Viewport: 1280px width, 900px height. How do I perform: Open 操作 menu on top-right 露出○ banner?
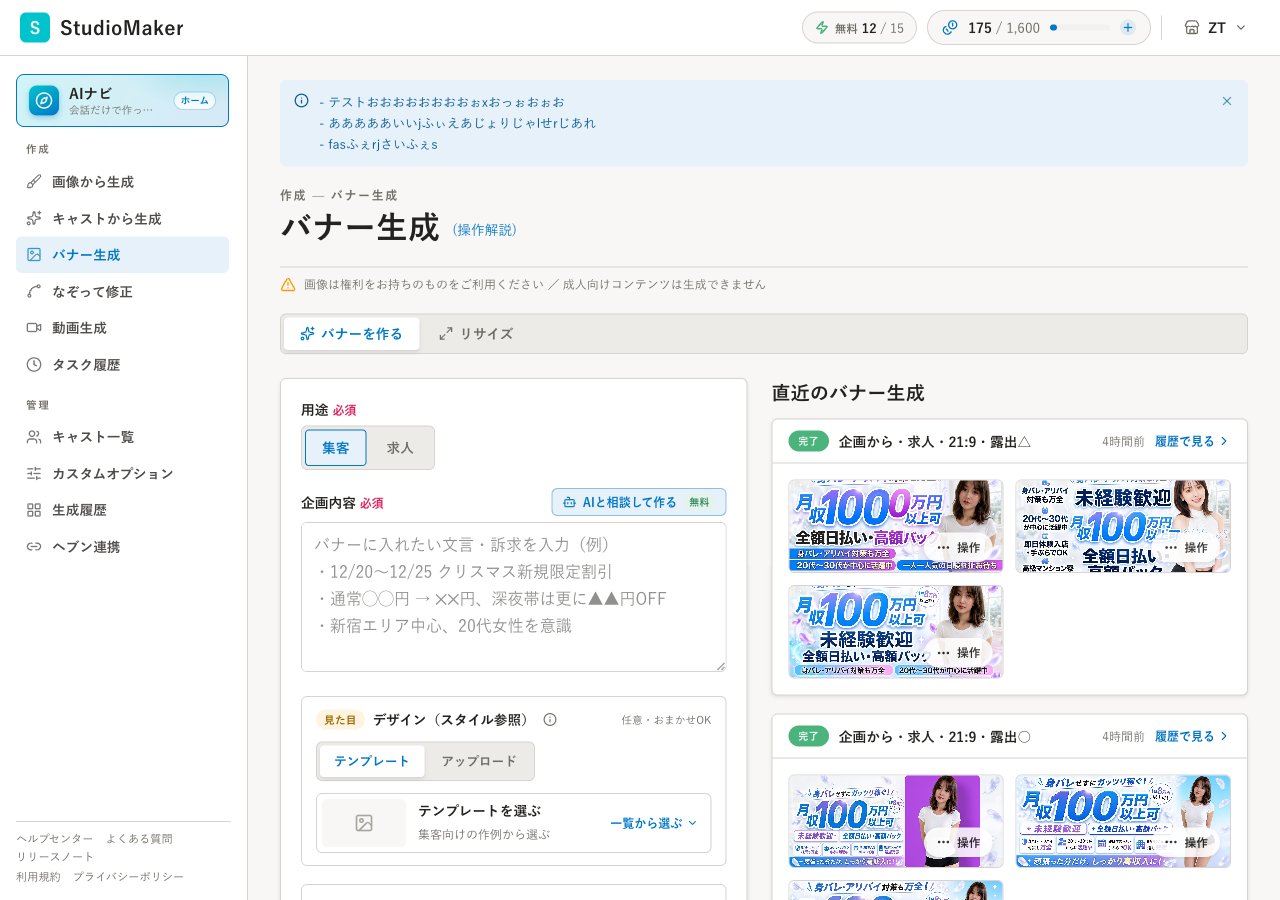pos(1186,842)
